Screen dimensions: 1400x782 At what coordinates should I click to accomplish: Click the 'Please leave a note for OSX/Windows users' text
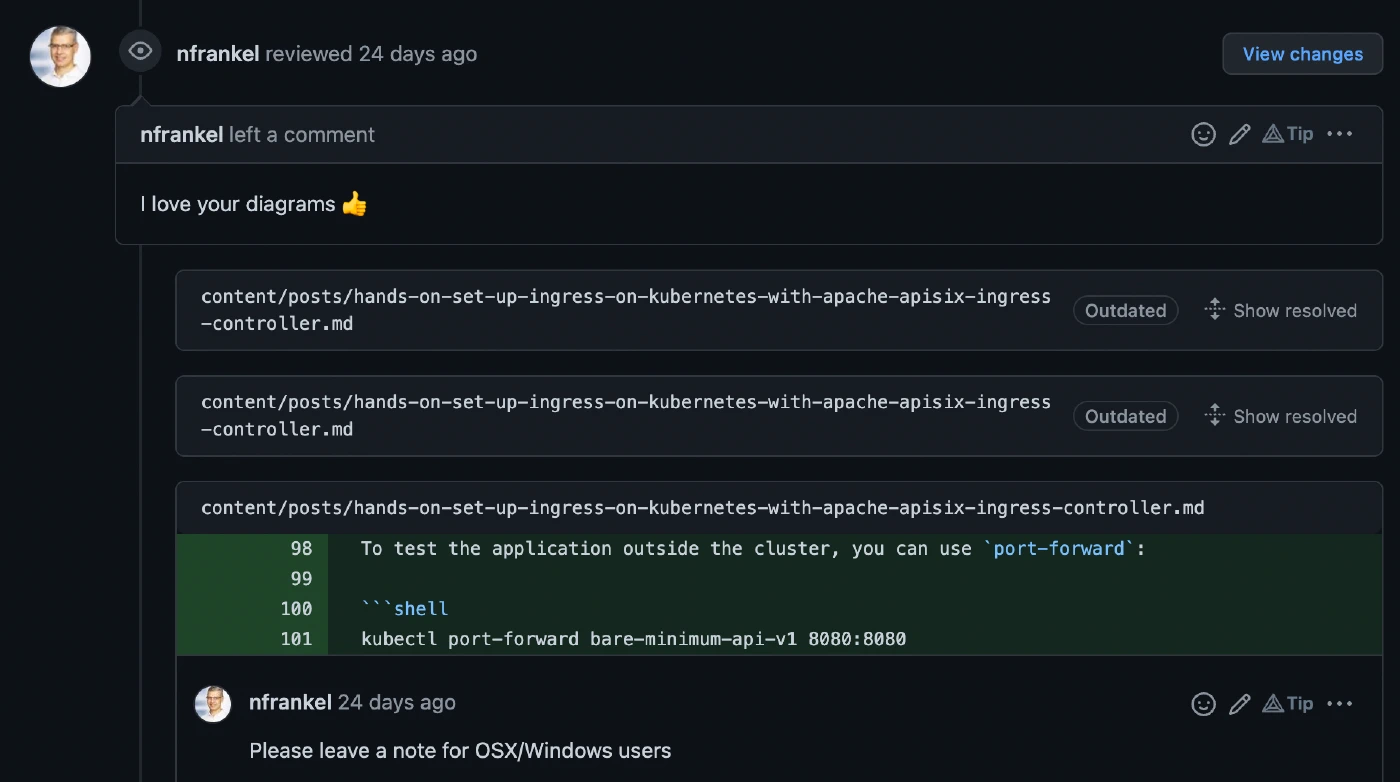pos(460,750)
